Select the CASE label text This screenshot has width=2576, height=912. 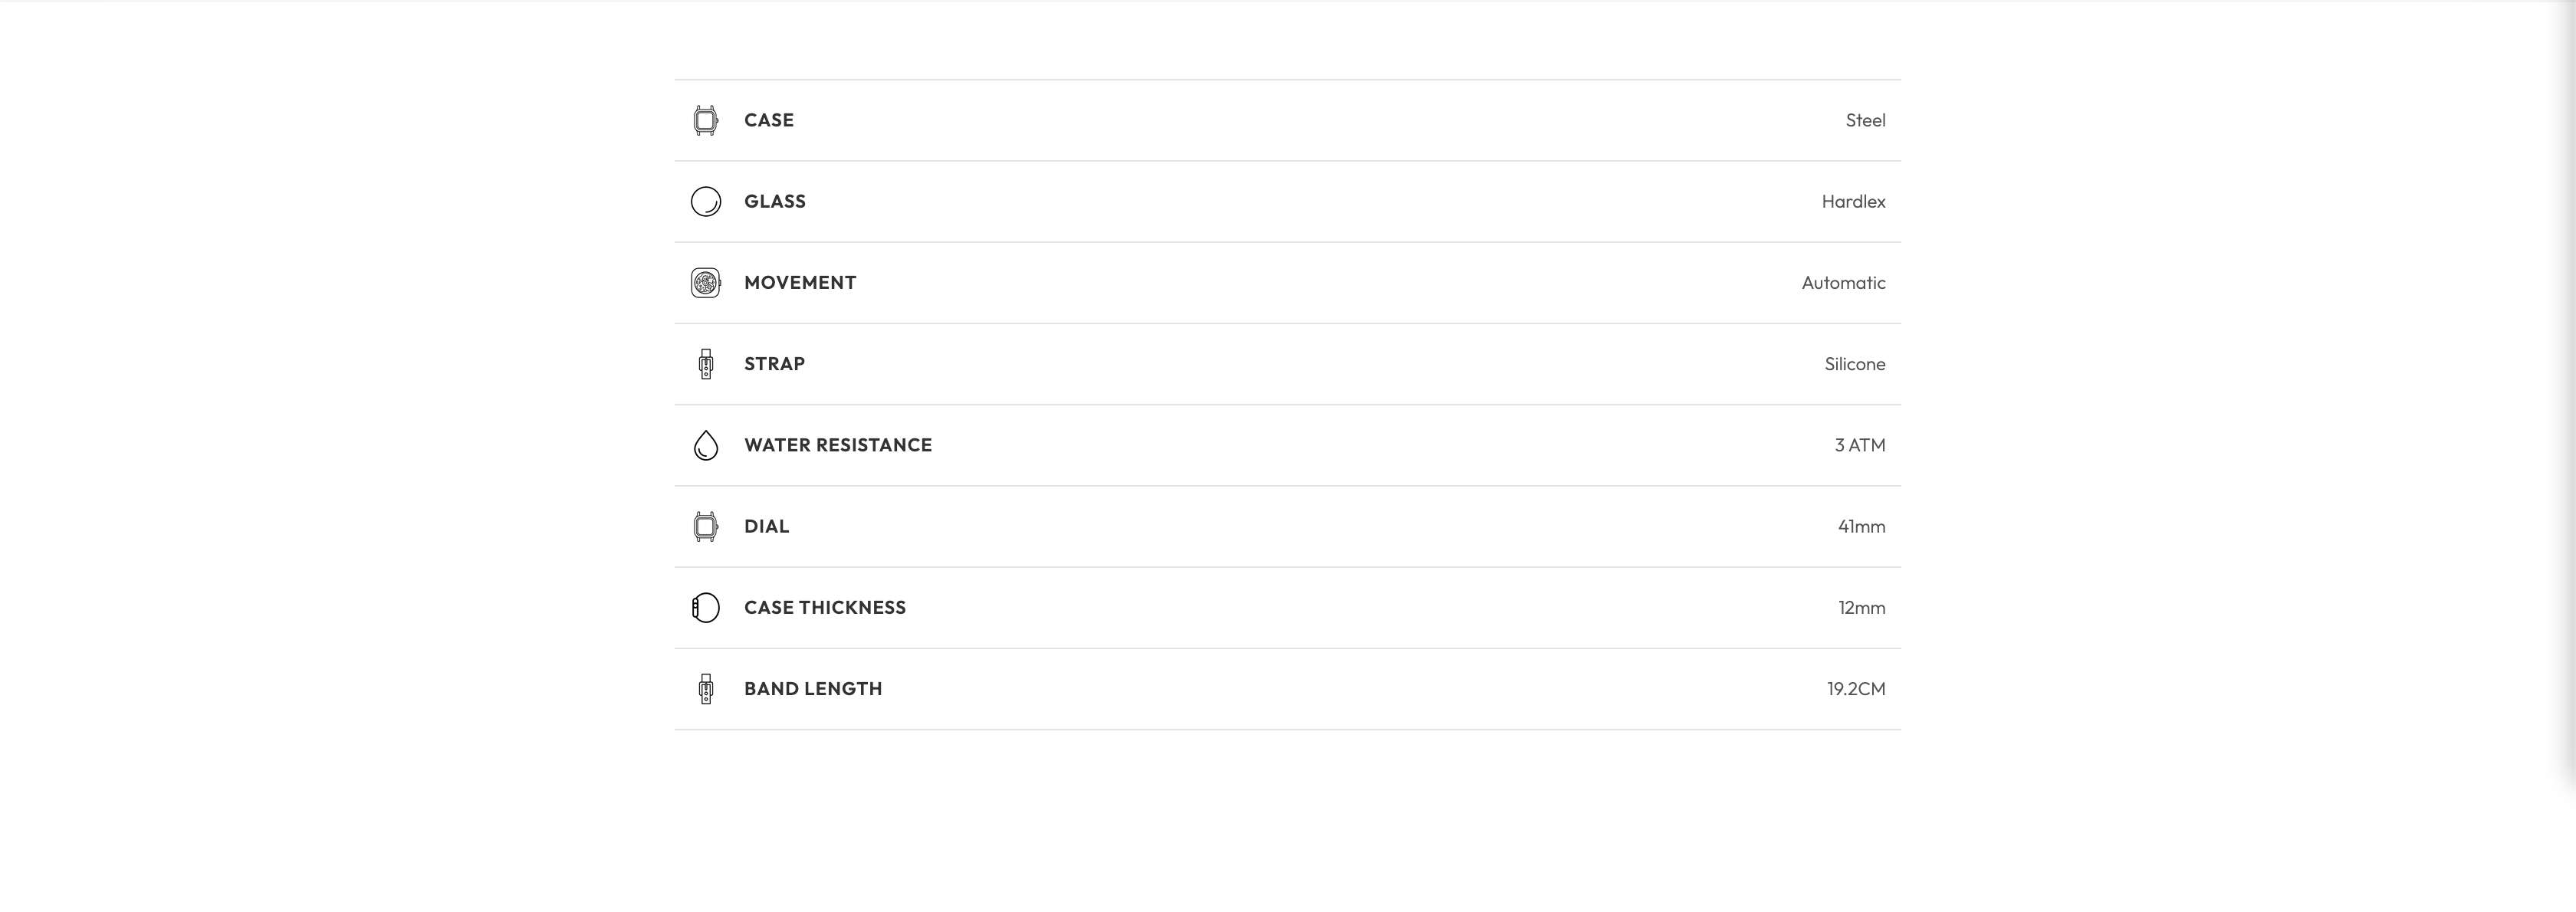[x=768, y=120]
